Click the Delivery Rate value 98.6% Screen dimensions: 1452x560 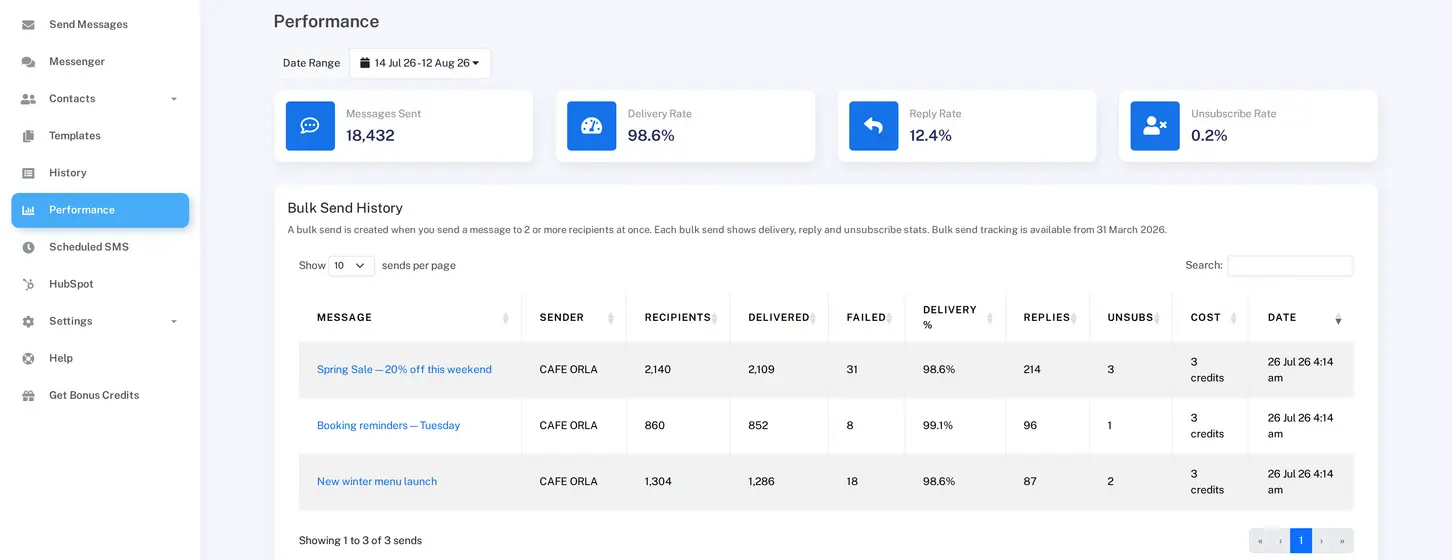click(x=651, y=136)
